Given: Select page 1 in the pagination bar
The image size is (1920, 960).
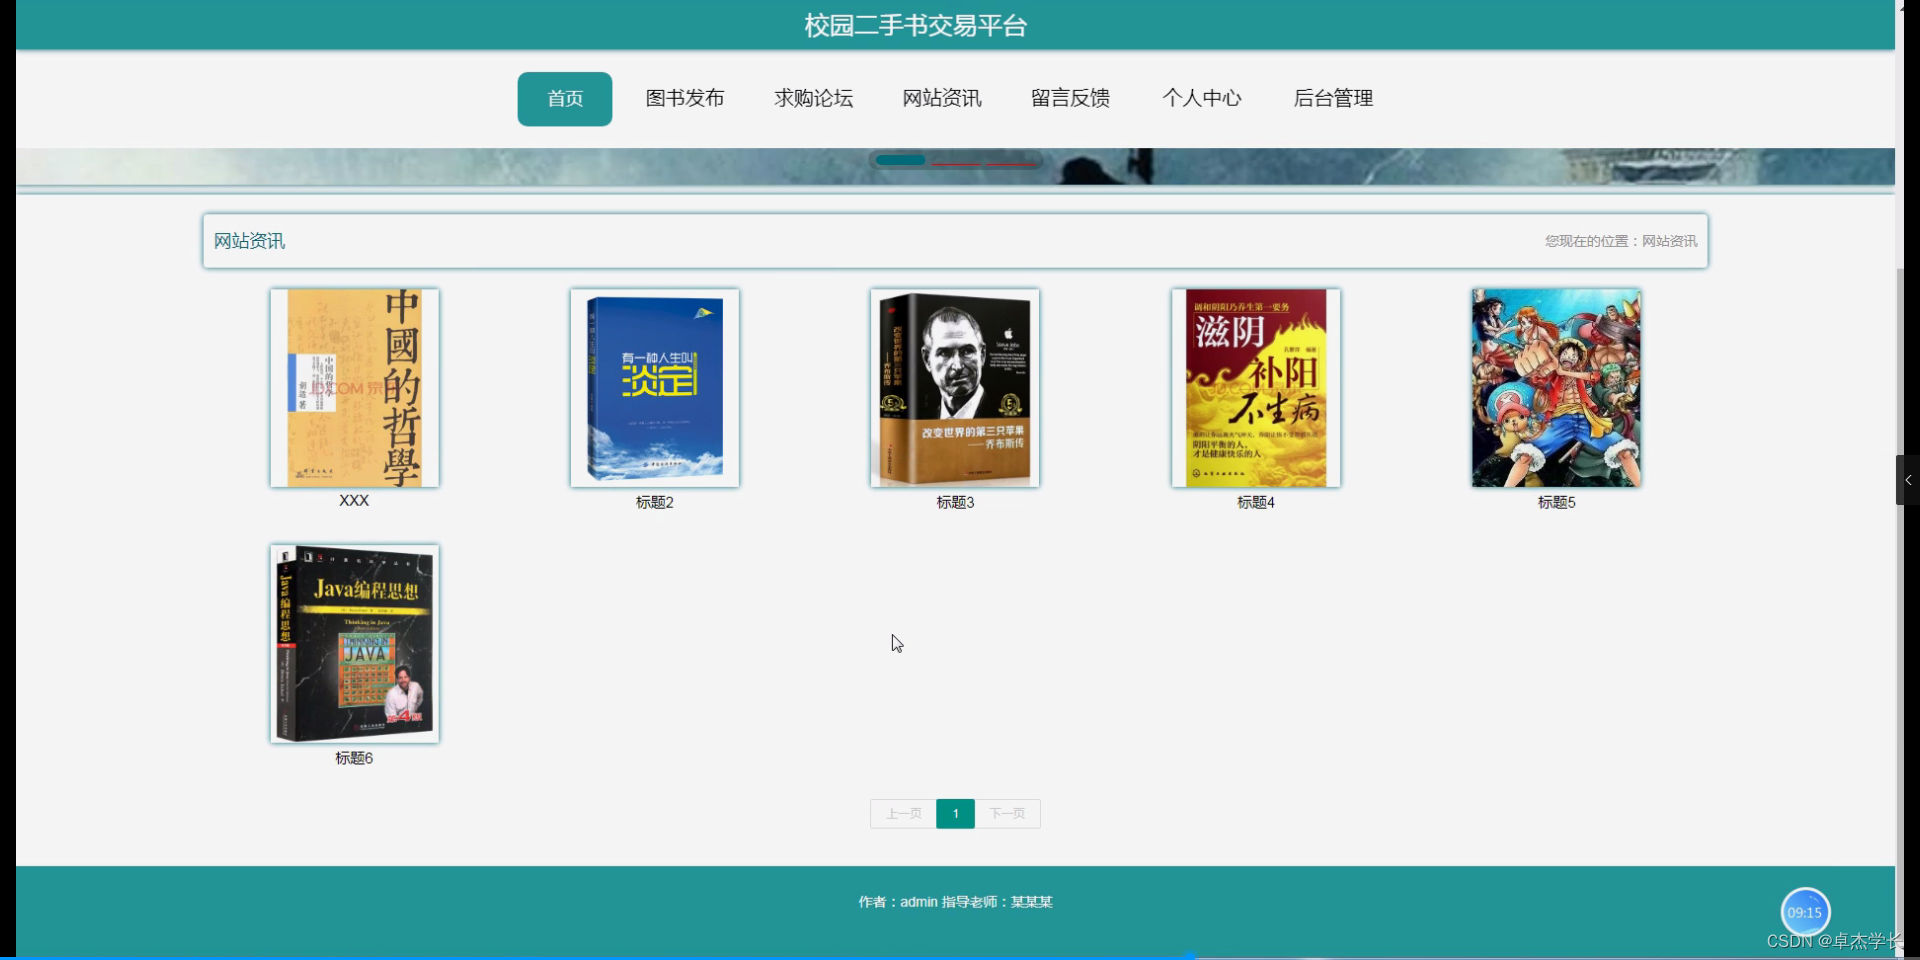Looking at the screenshot, I should pyautogui.click(x=955, y=813).
